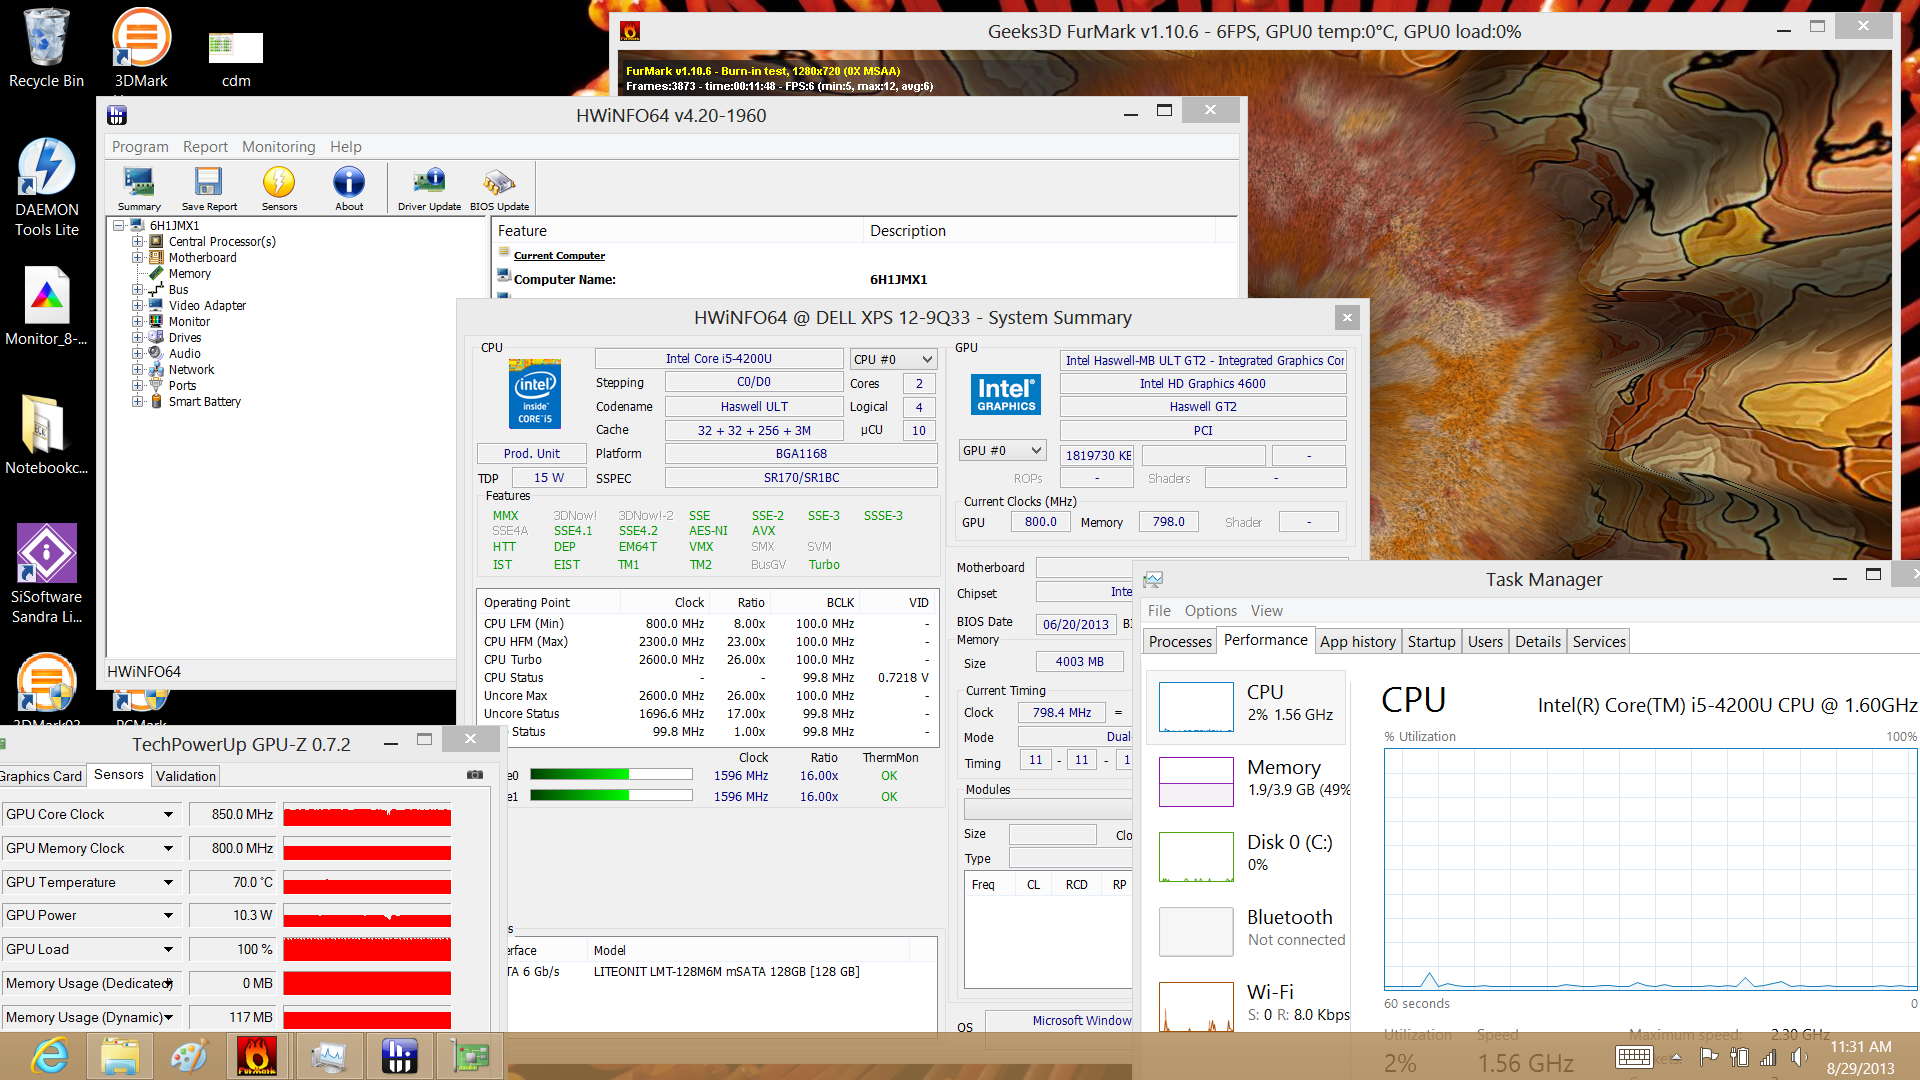Expand the Motherboard tree node
1920x1080 pixels.
point(138,258)
